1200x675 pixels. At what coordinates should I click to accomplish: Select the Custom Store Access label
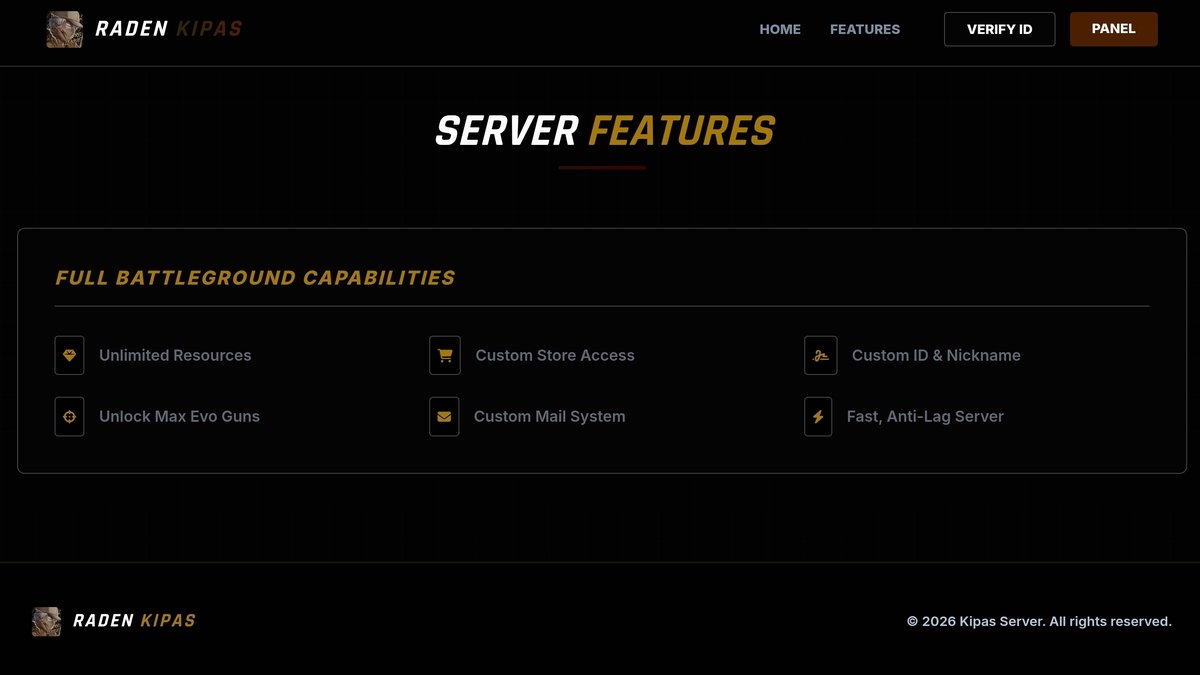click(x=555, y=355)
